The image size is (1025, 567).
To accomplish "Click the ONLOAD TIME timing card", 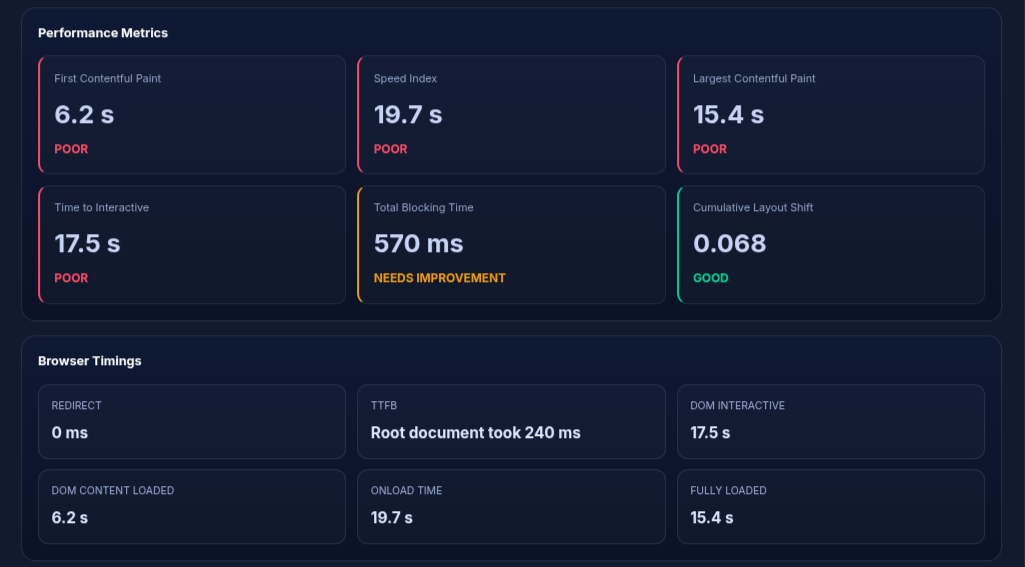I will [511, 506].
